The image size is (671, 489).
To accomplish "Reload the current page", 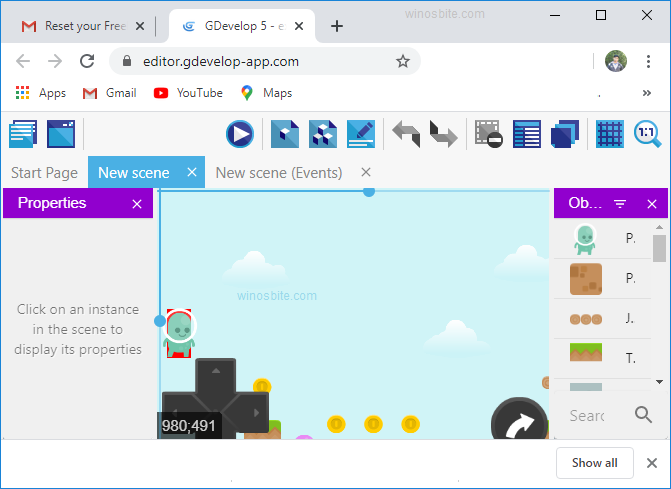I will point(87,61).
